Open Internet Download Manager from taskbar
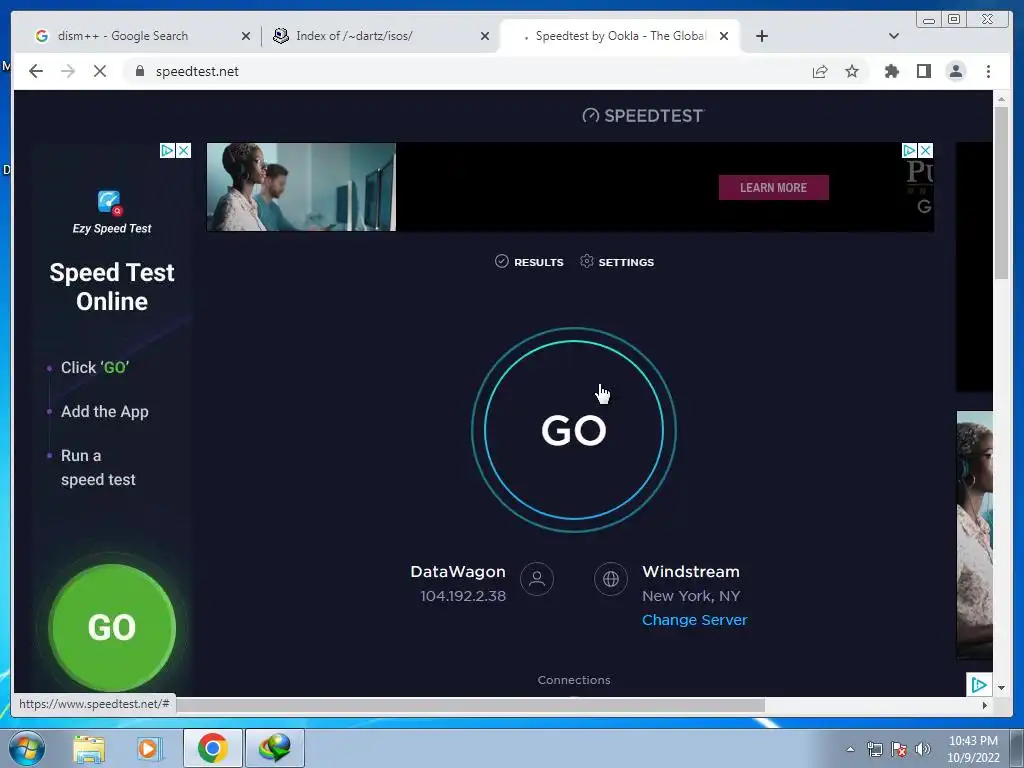 pos(275,748)
